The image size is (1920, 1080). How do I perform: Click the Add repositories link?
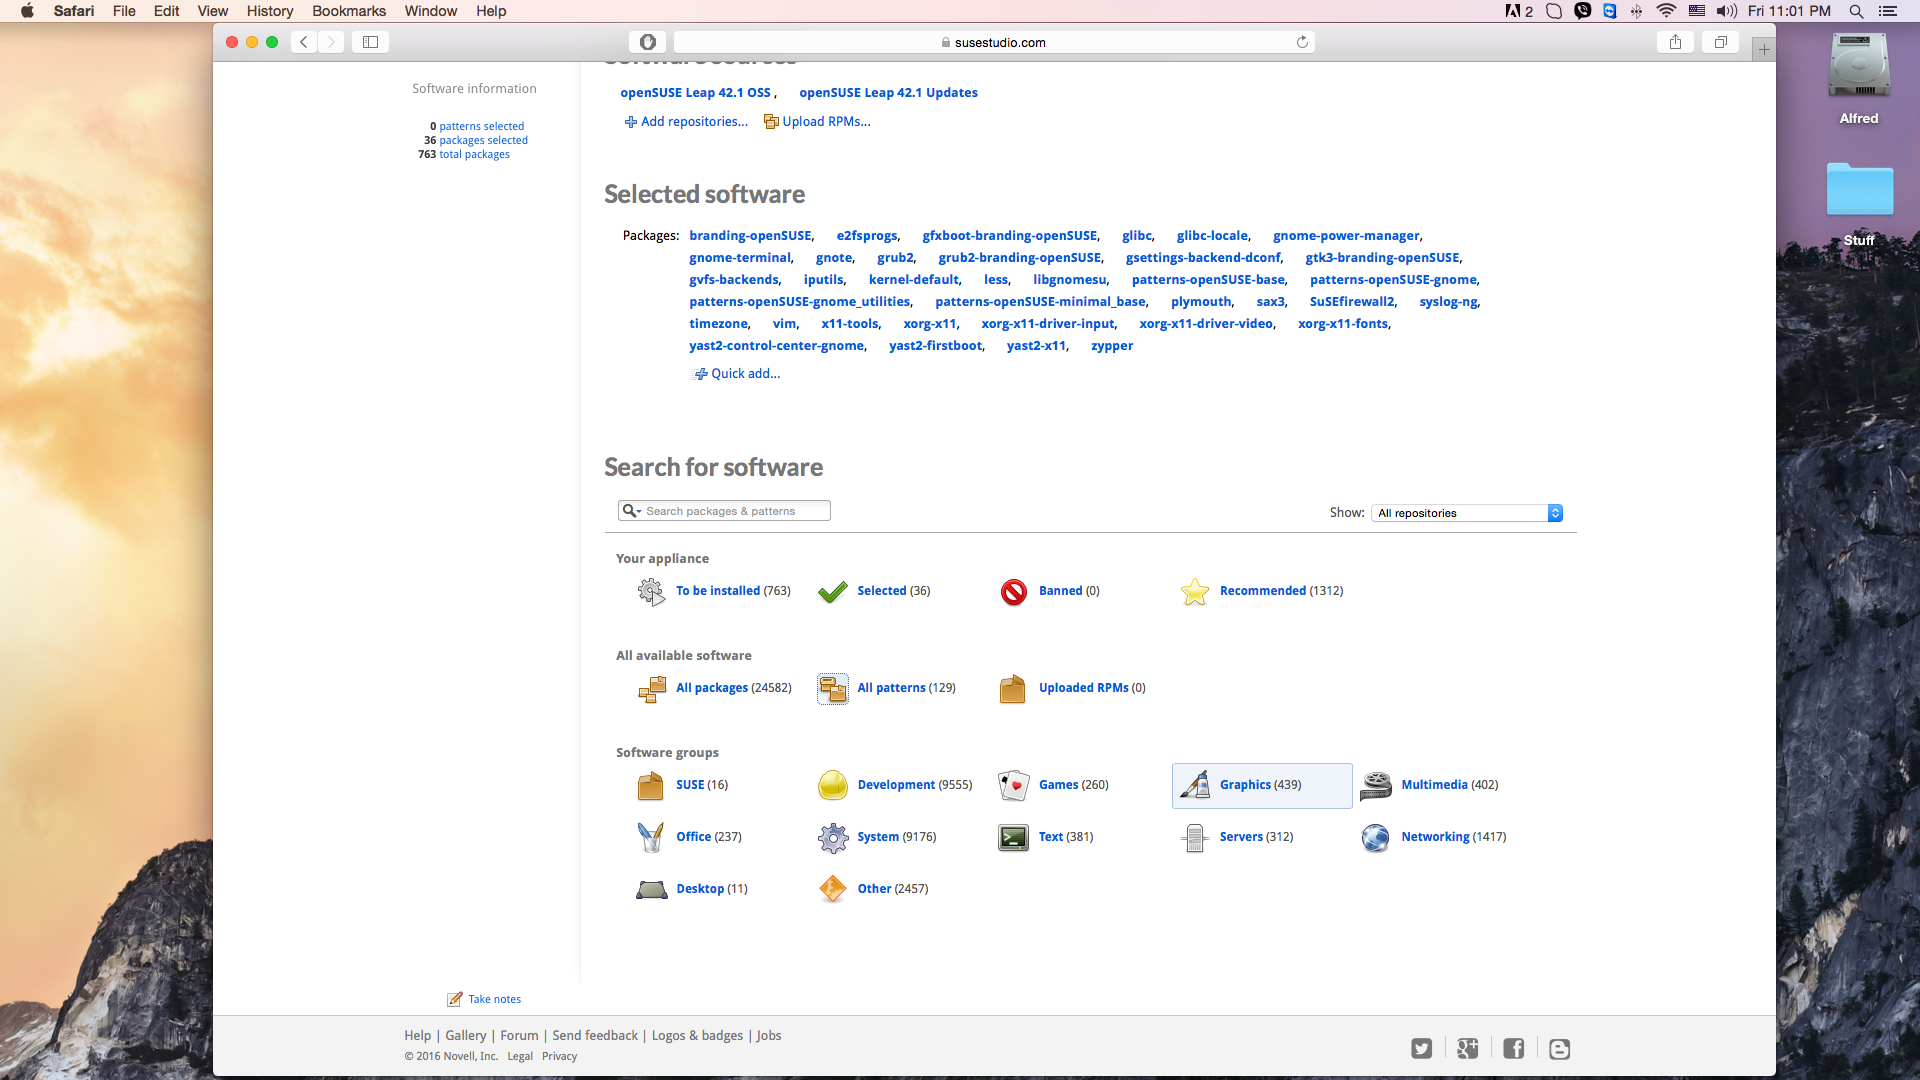point(693,121)
